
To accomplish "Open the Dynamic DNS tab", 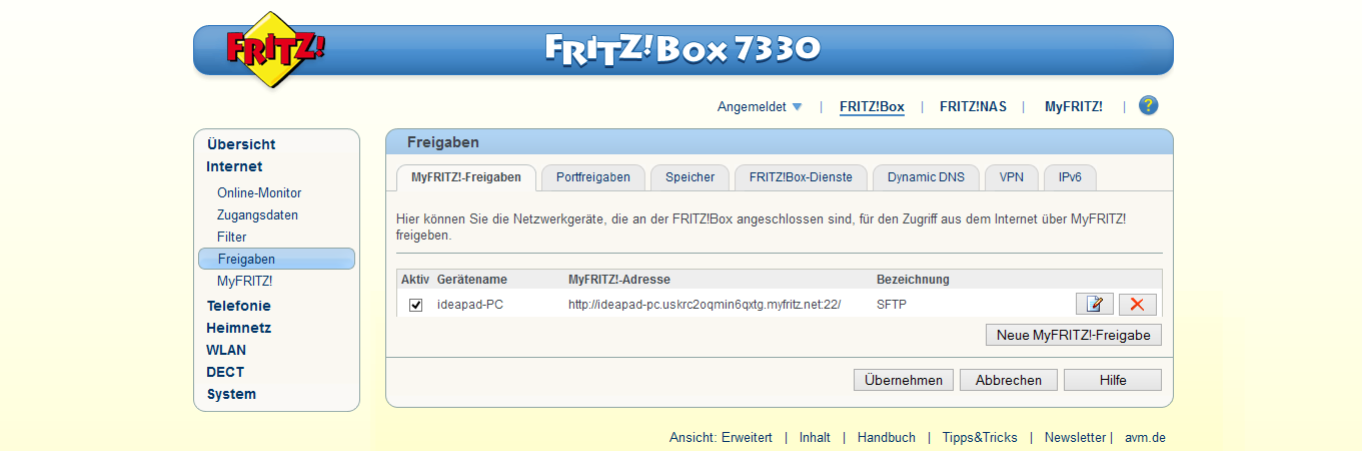I will (925, 177).
